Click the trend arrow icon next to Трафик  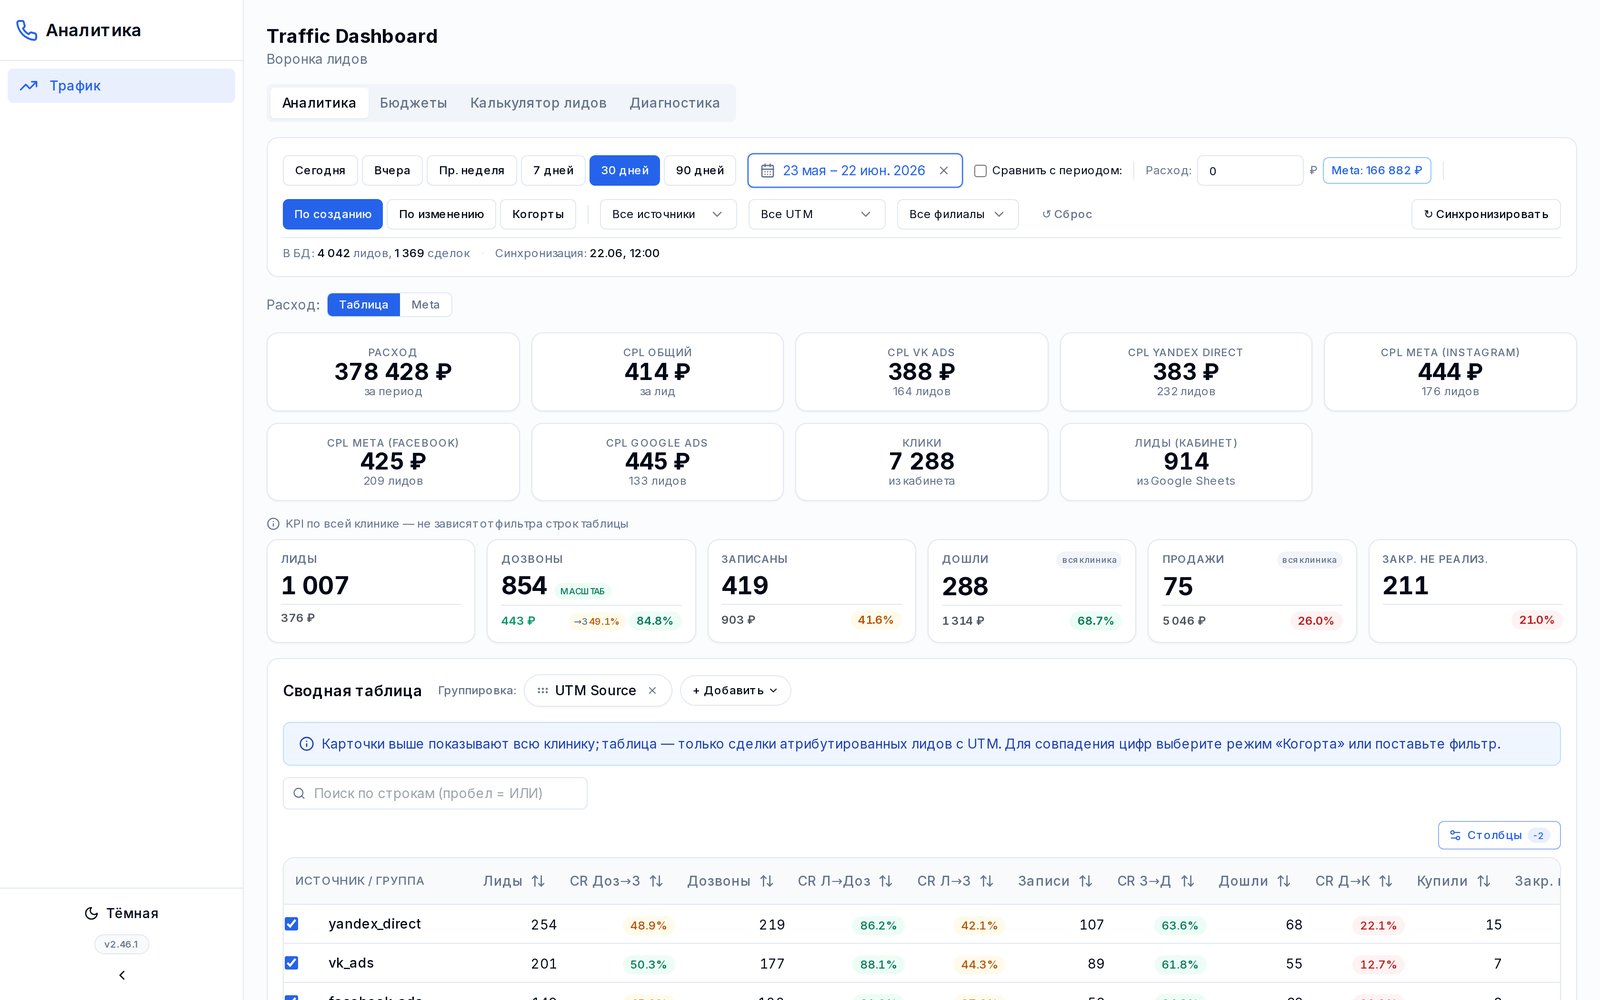coord(29,86)
